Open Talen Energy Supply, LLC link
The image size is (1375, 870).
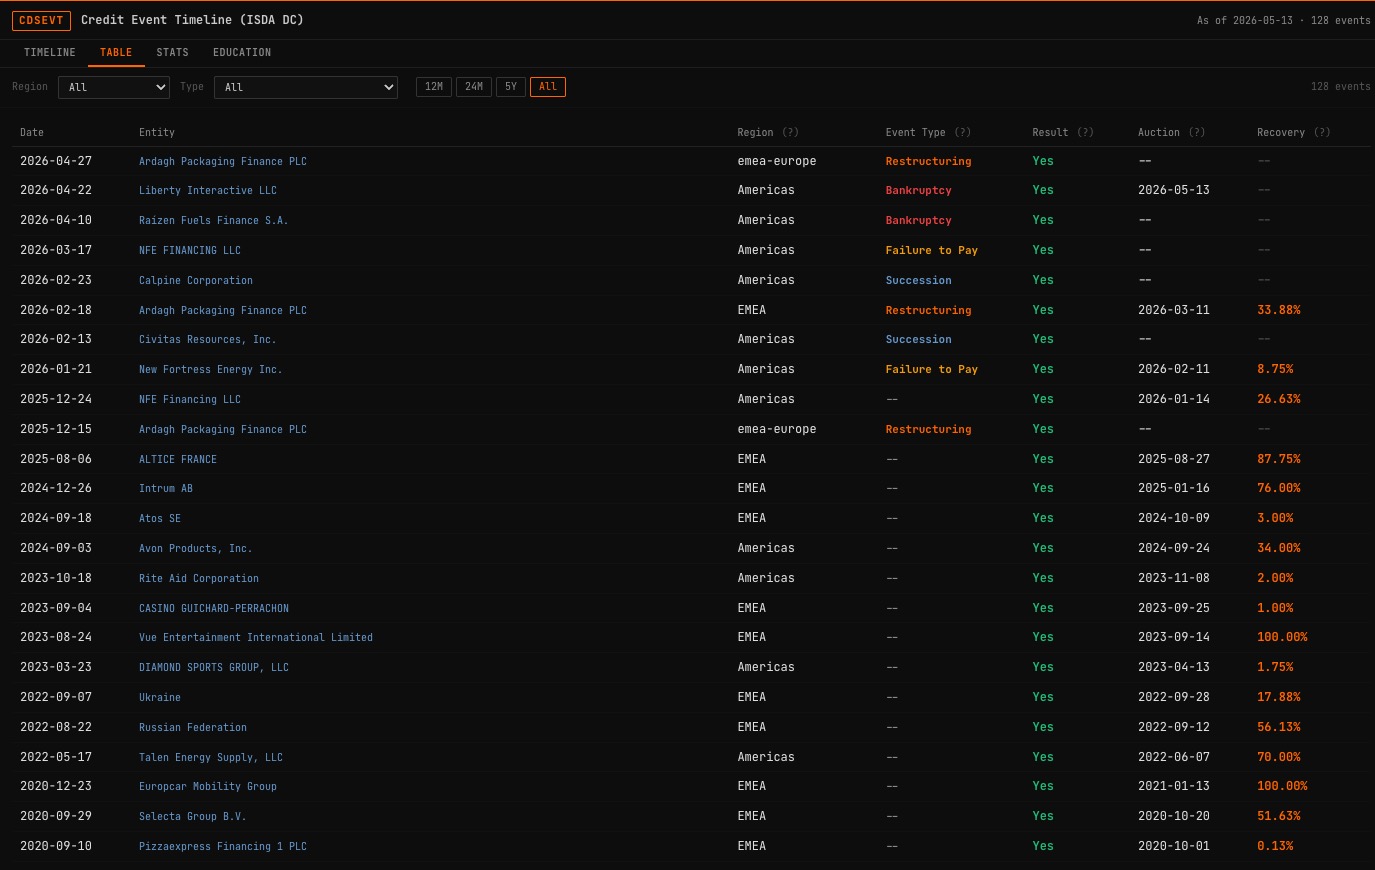tap(211, 757)
